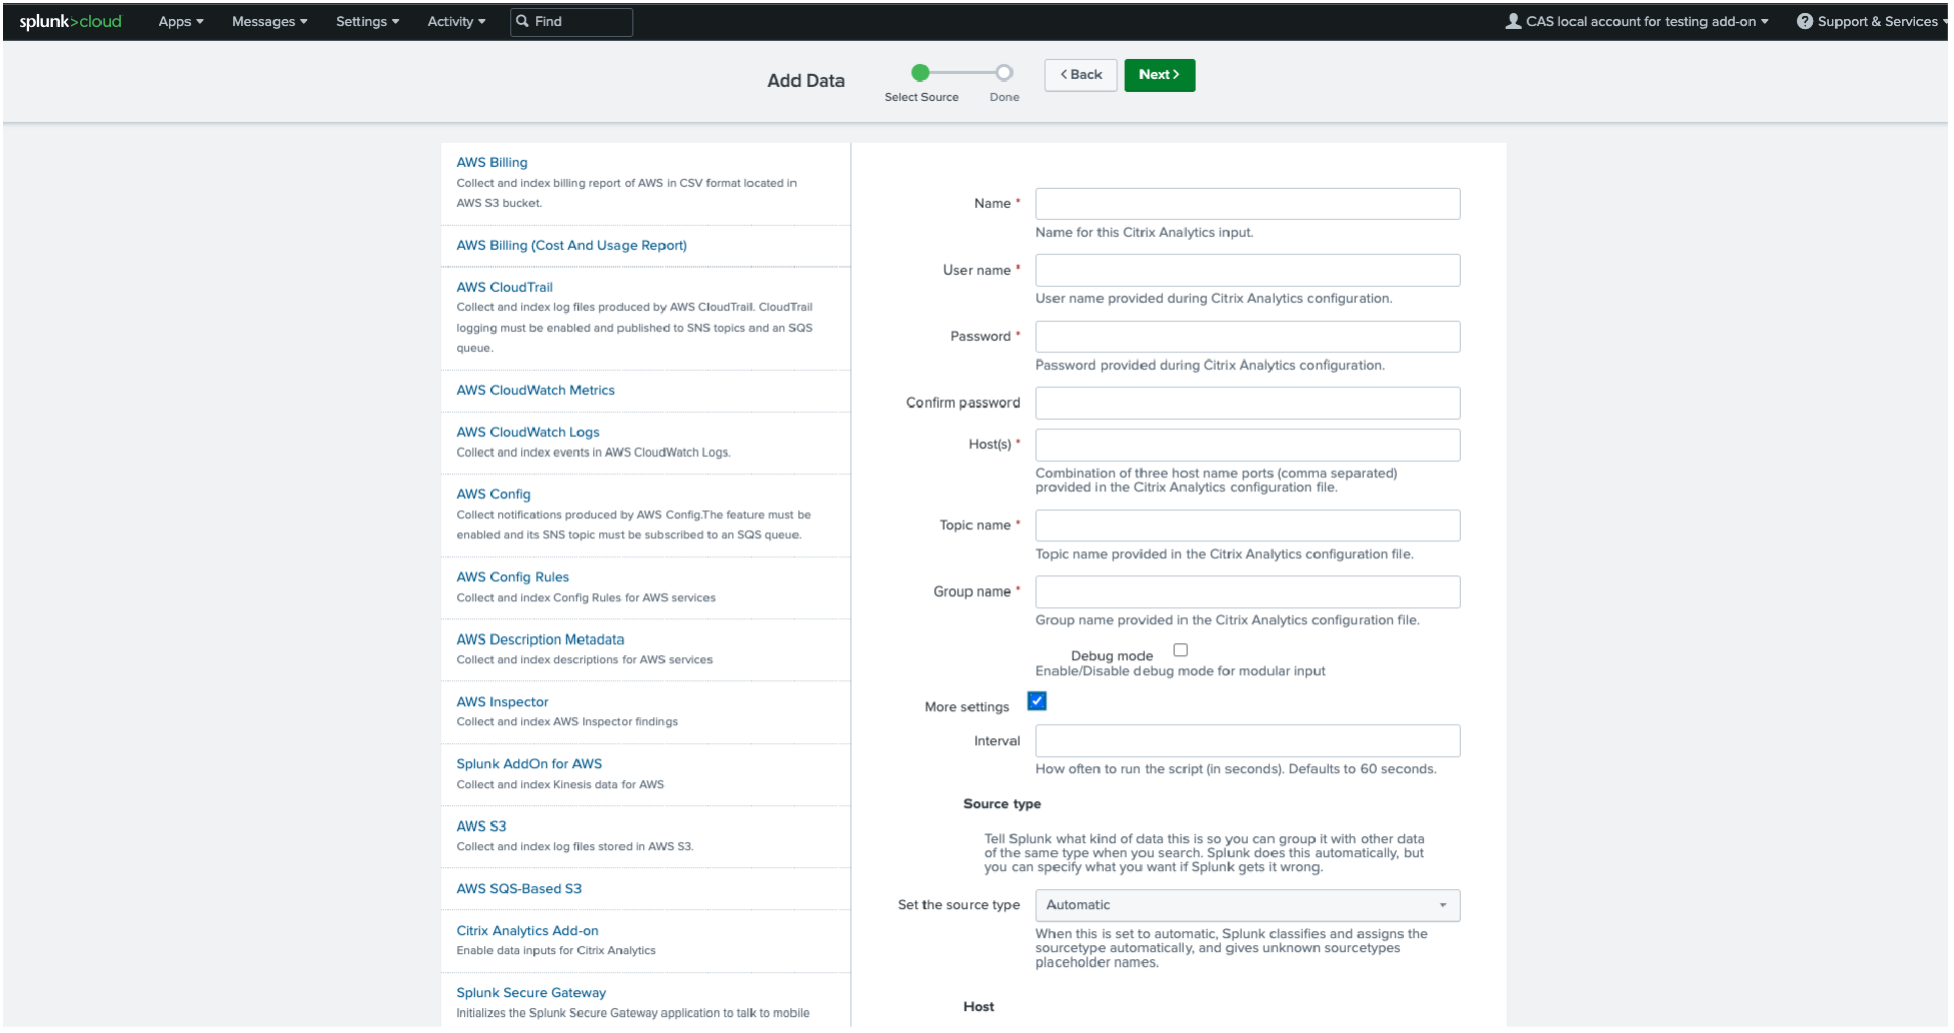Open the Messages dropdown menu
The width and height of the screenshot is (1954, 1033).
[x=270, y=21]
